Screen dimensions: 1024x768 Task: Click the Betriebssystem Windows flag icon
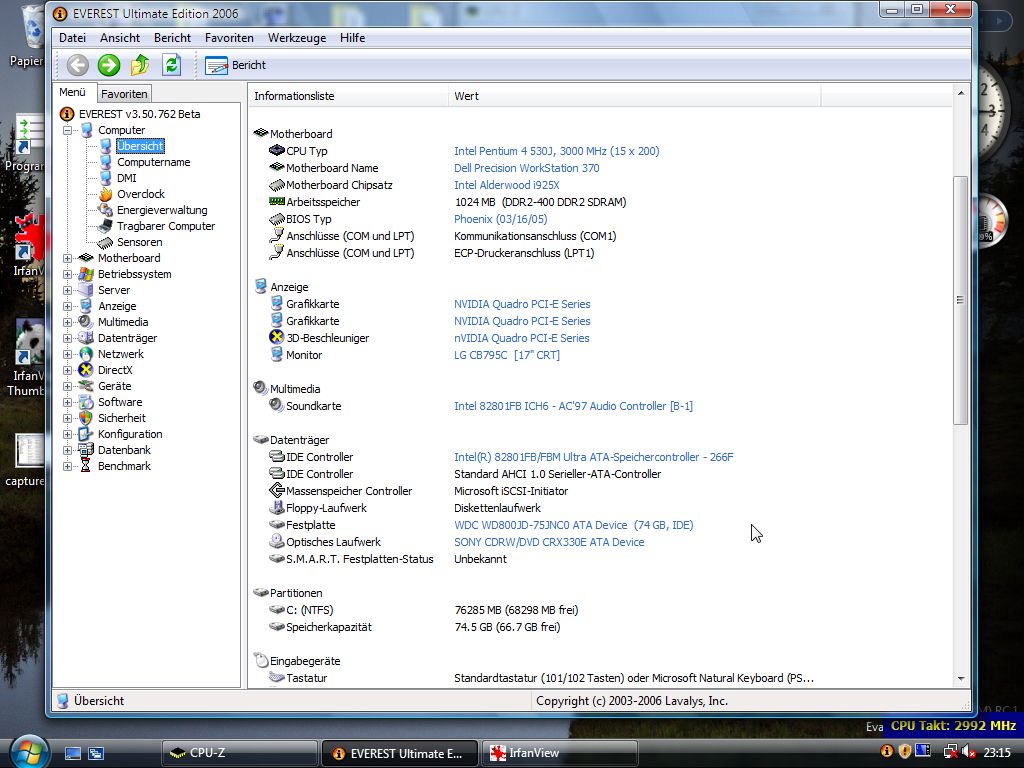click(86, 274)
